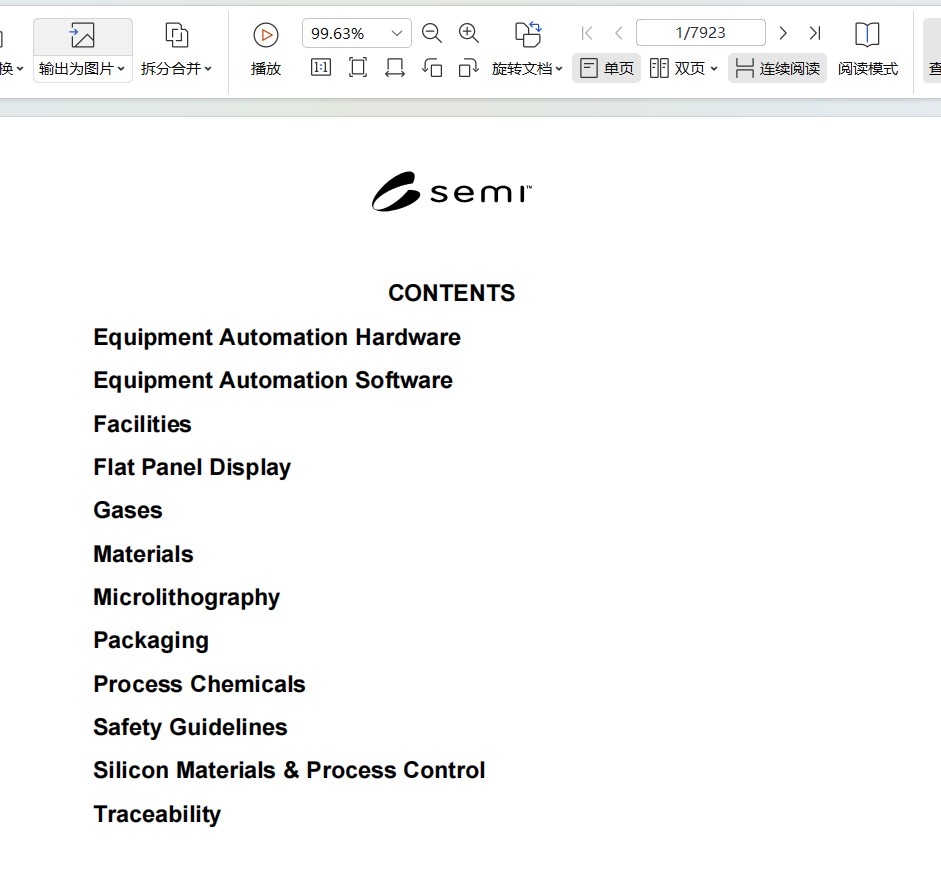Viewport: 941px width, 877px height.
Task: Open the 输出为图片 dropdown arrow
Action: 121,69
